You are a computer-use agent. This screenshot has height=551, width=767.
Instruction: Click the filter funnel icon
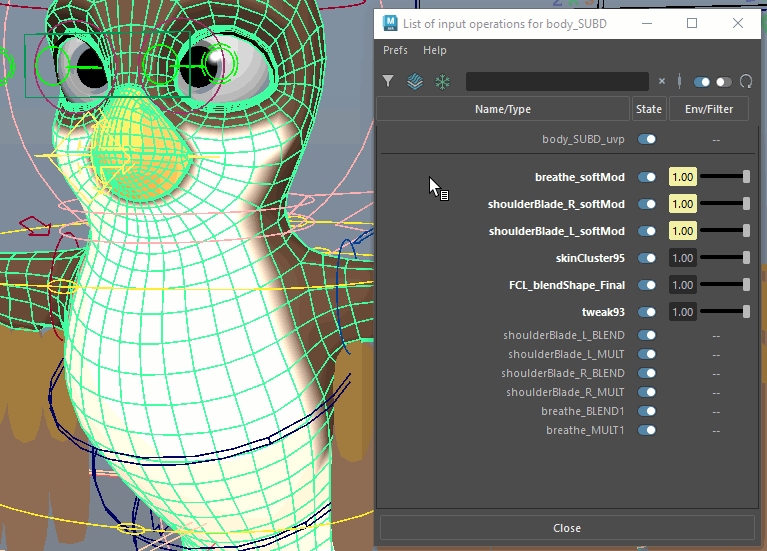click(x=388, y=81)
